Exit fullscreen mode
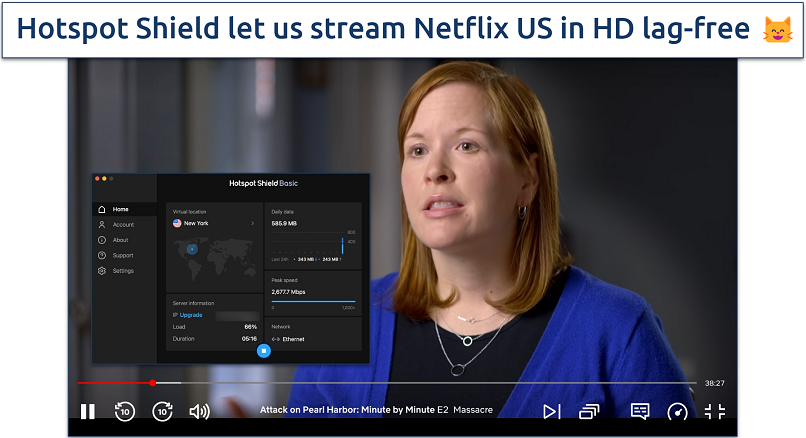The height and width of the screenshot is (438, 806). point(715,411)
